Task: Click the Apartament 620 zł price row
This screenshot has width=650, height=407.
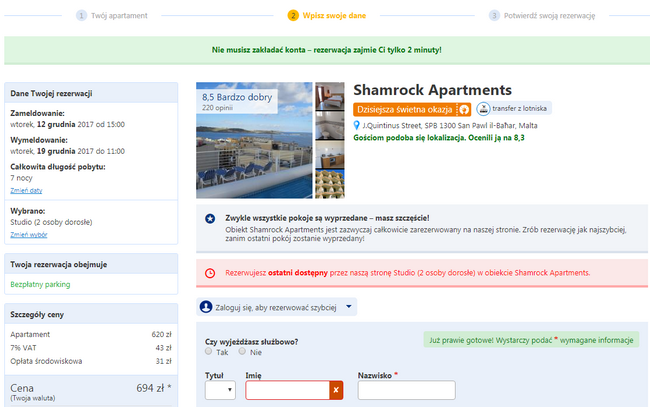Action: pyautogui.click(x=91, y=334)
